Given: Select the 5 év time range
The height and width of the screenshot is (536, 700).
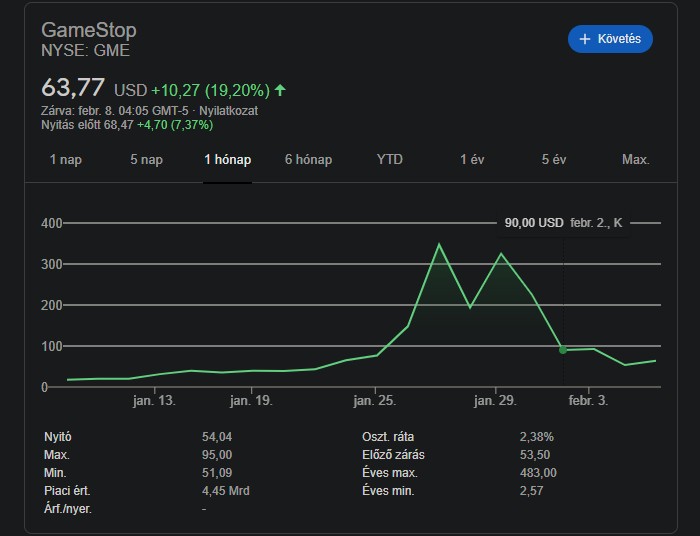Looking at the screenshot, I should pos(554,160).
